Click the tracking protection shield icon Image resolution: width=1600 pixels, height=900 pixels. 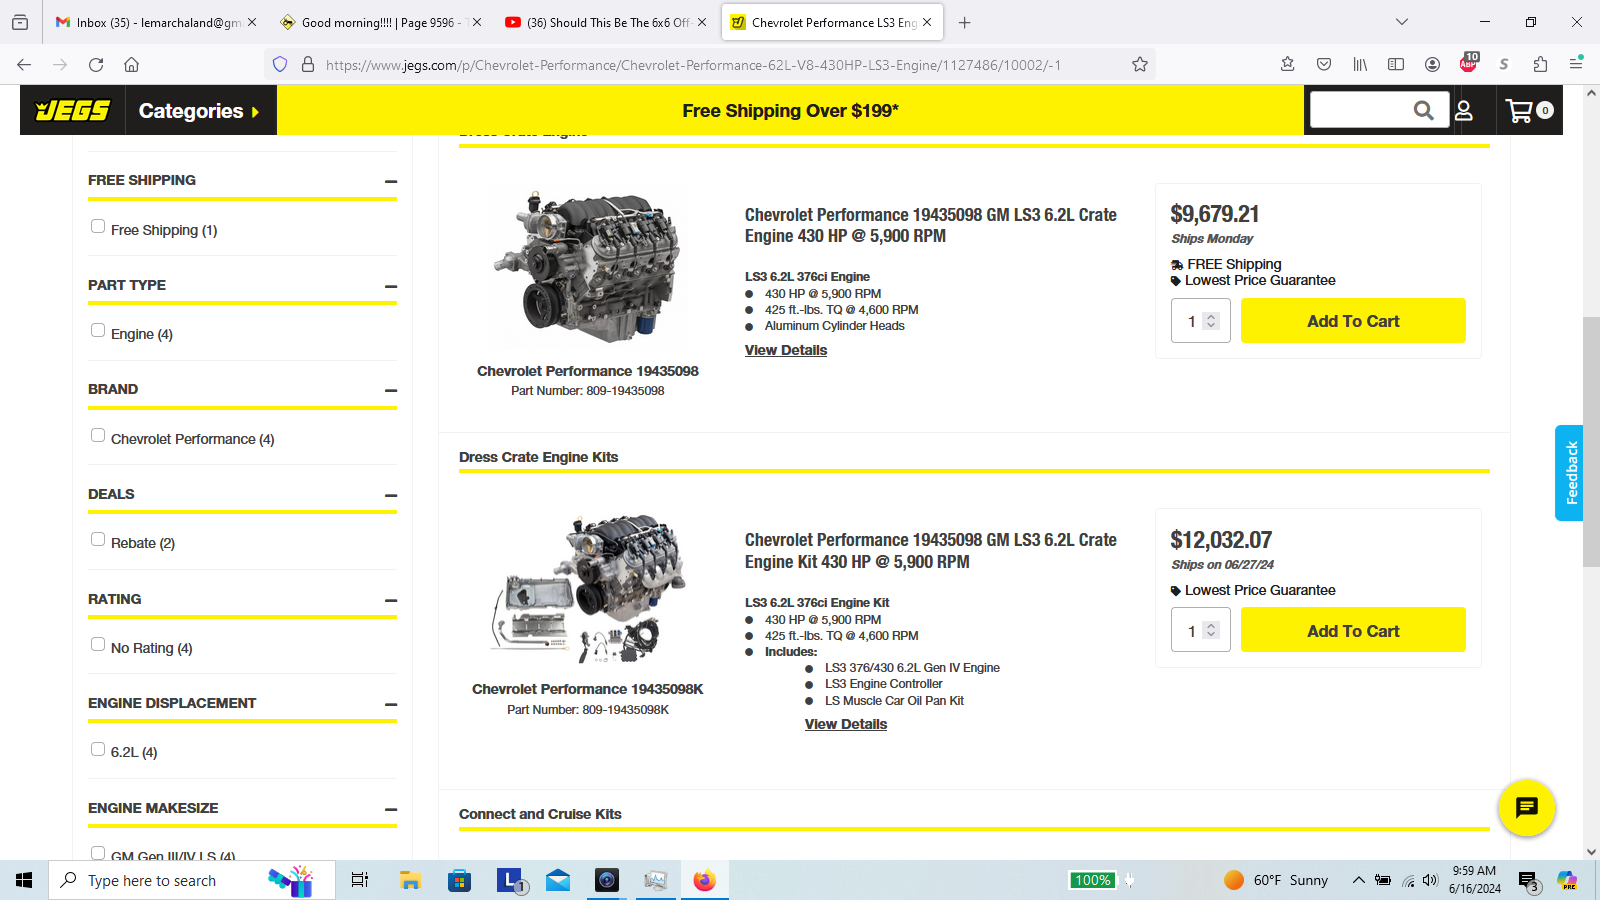280,64
